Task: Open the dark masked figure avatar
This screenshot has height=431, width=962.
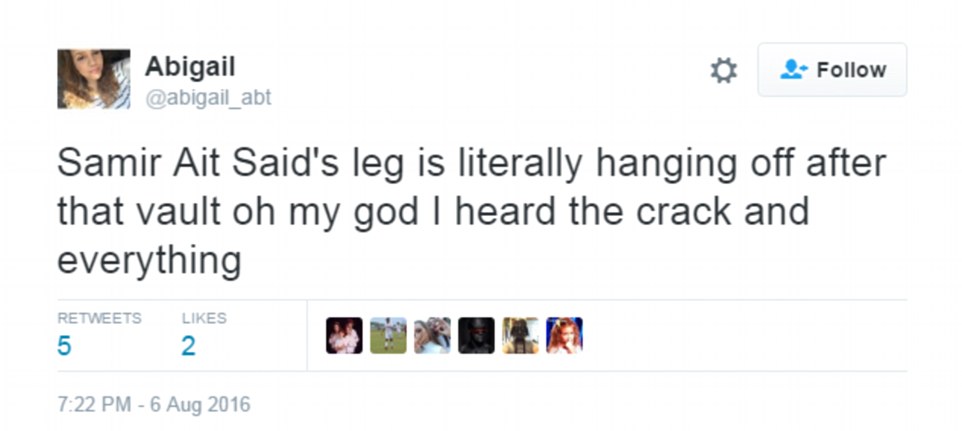Action: point(476,336)
